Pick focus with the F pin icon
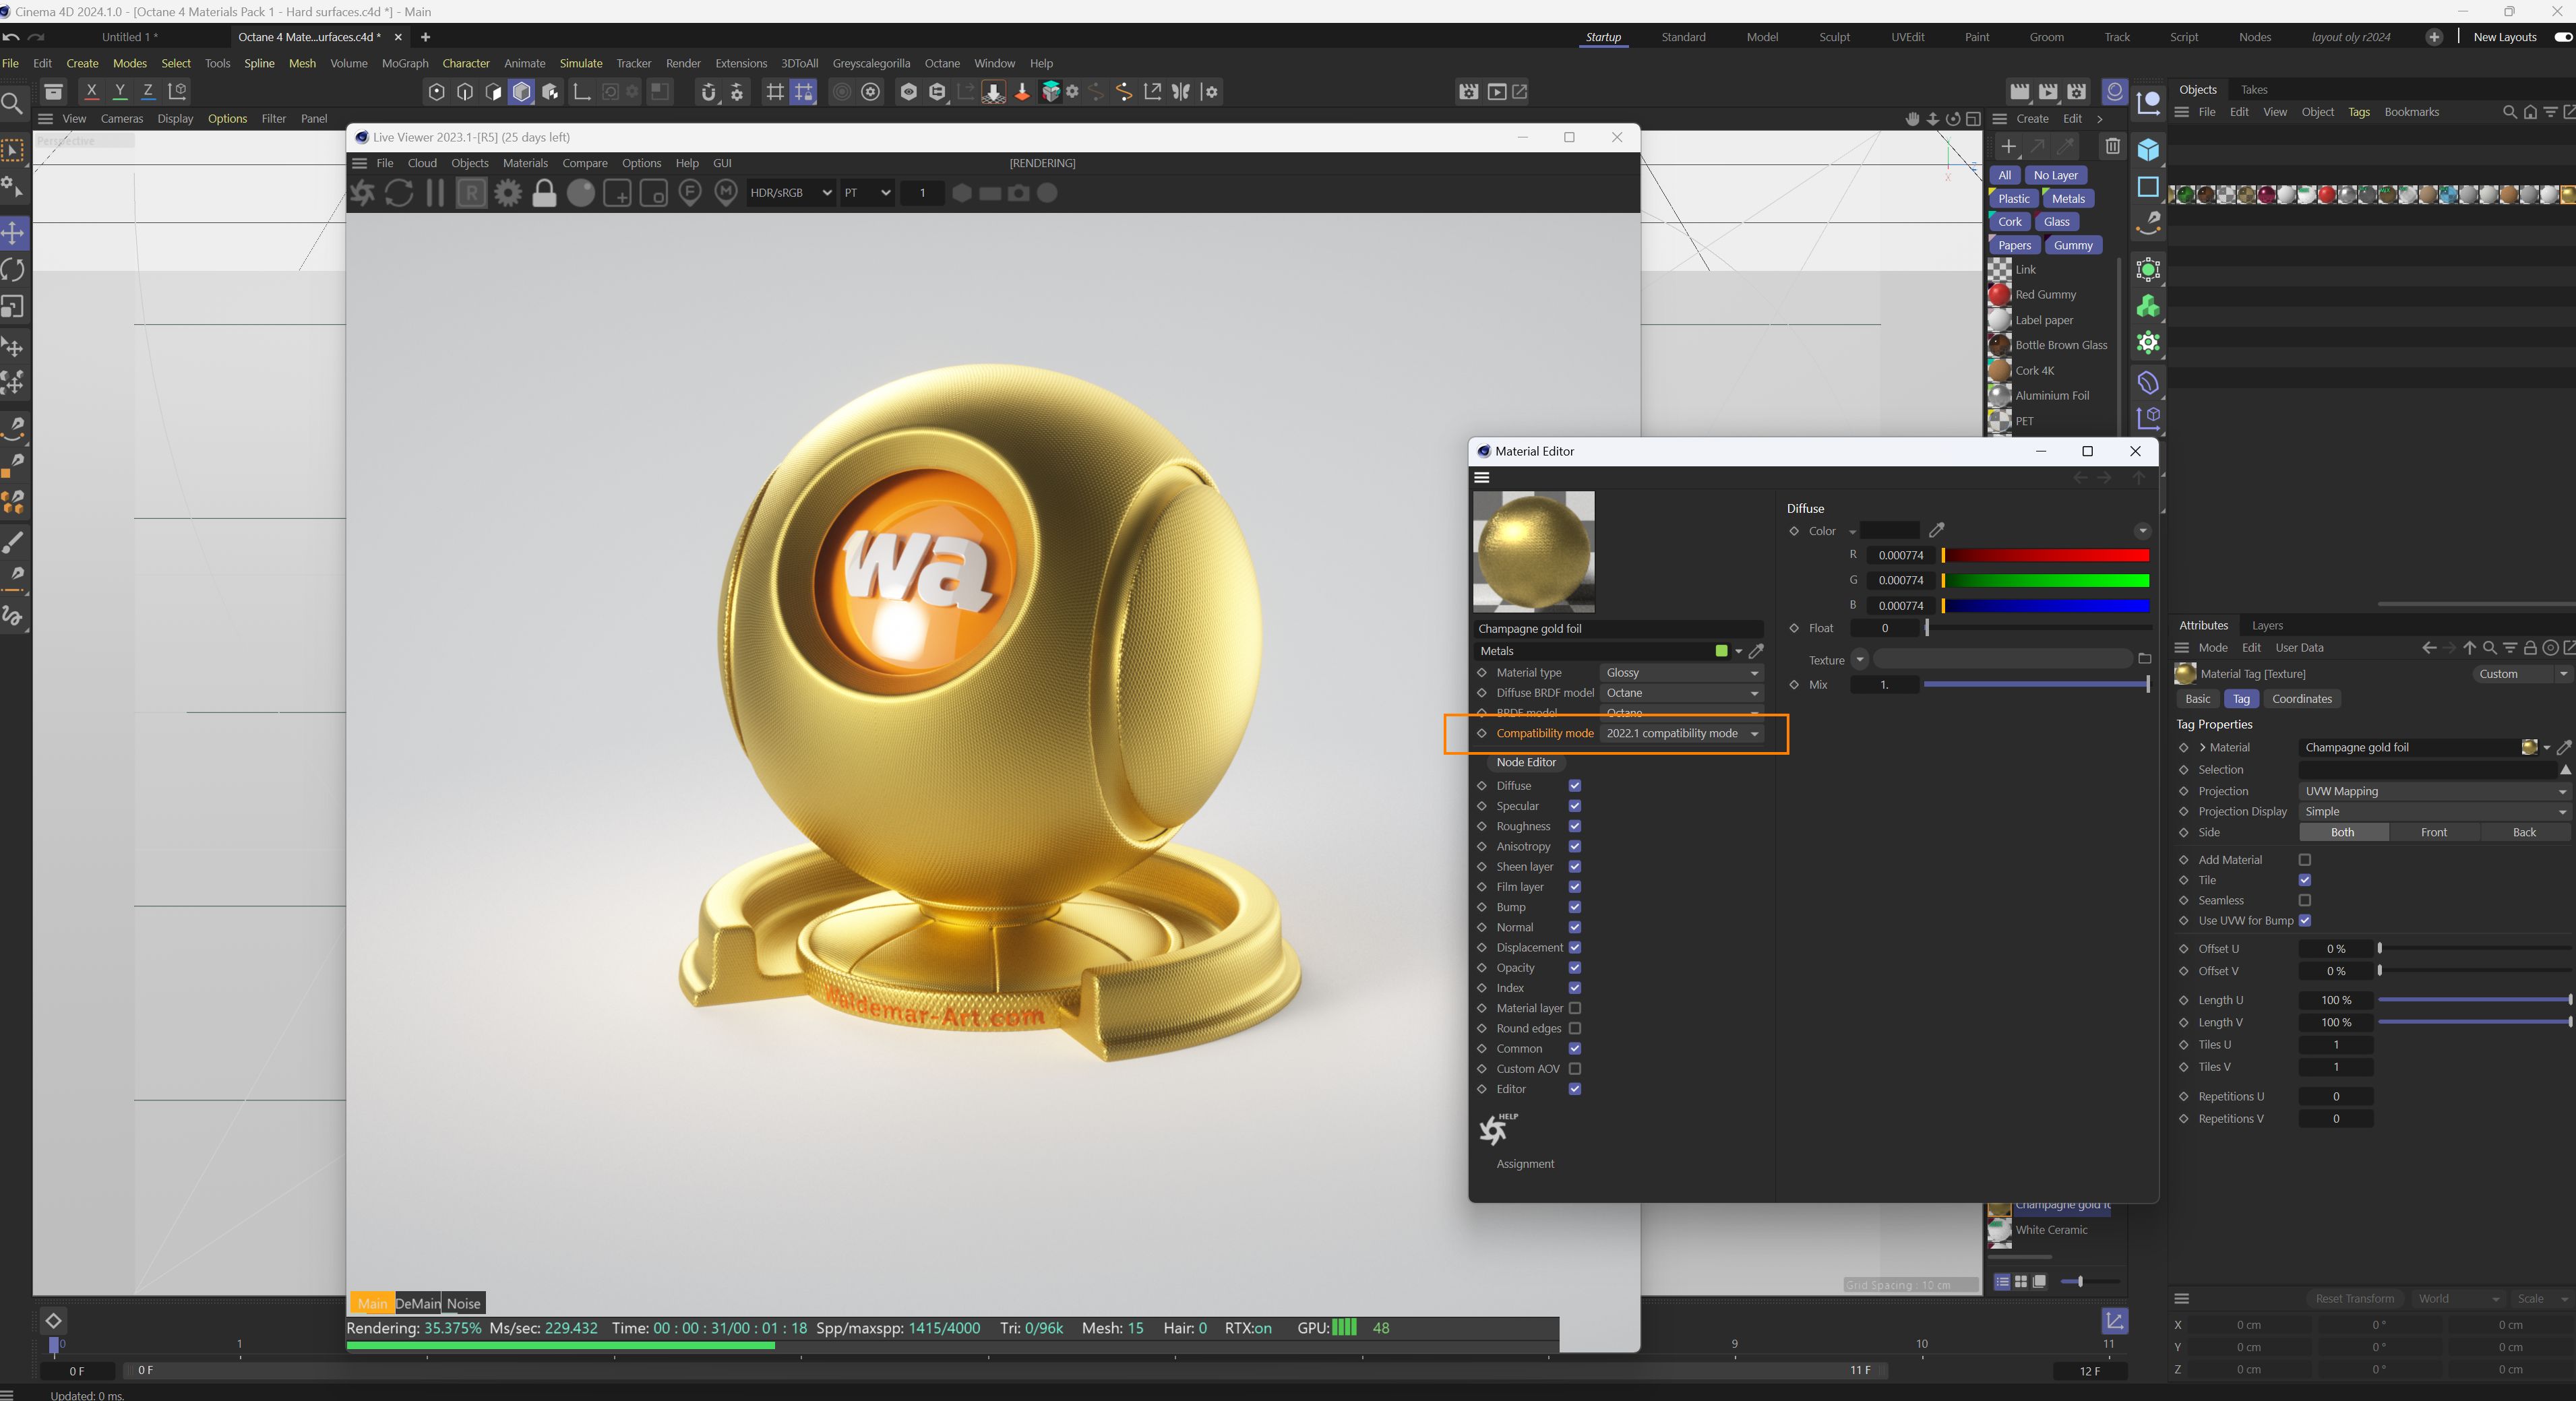Viewport: 2576px width, 1401px height. click(x=690, y=193)
